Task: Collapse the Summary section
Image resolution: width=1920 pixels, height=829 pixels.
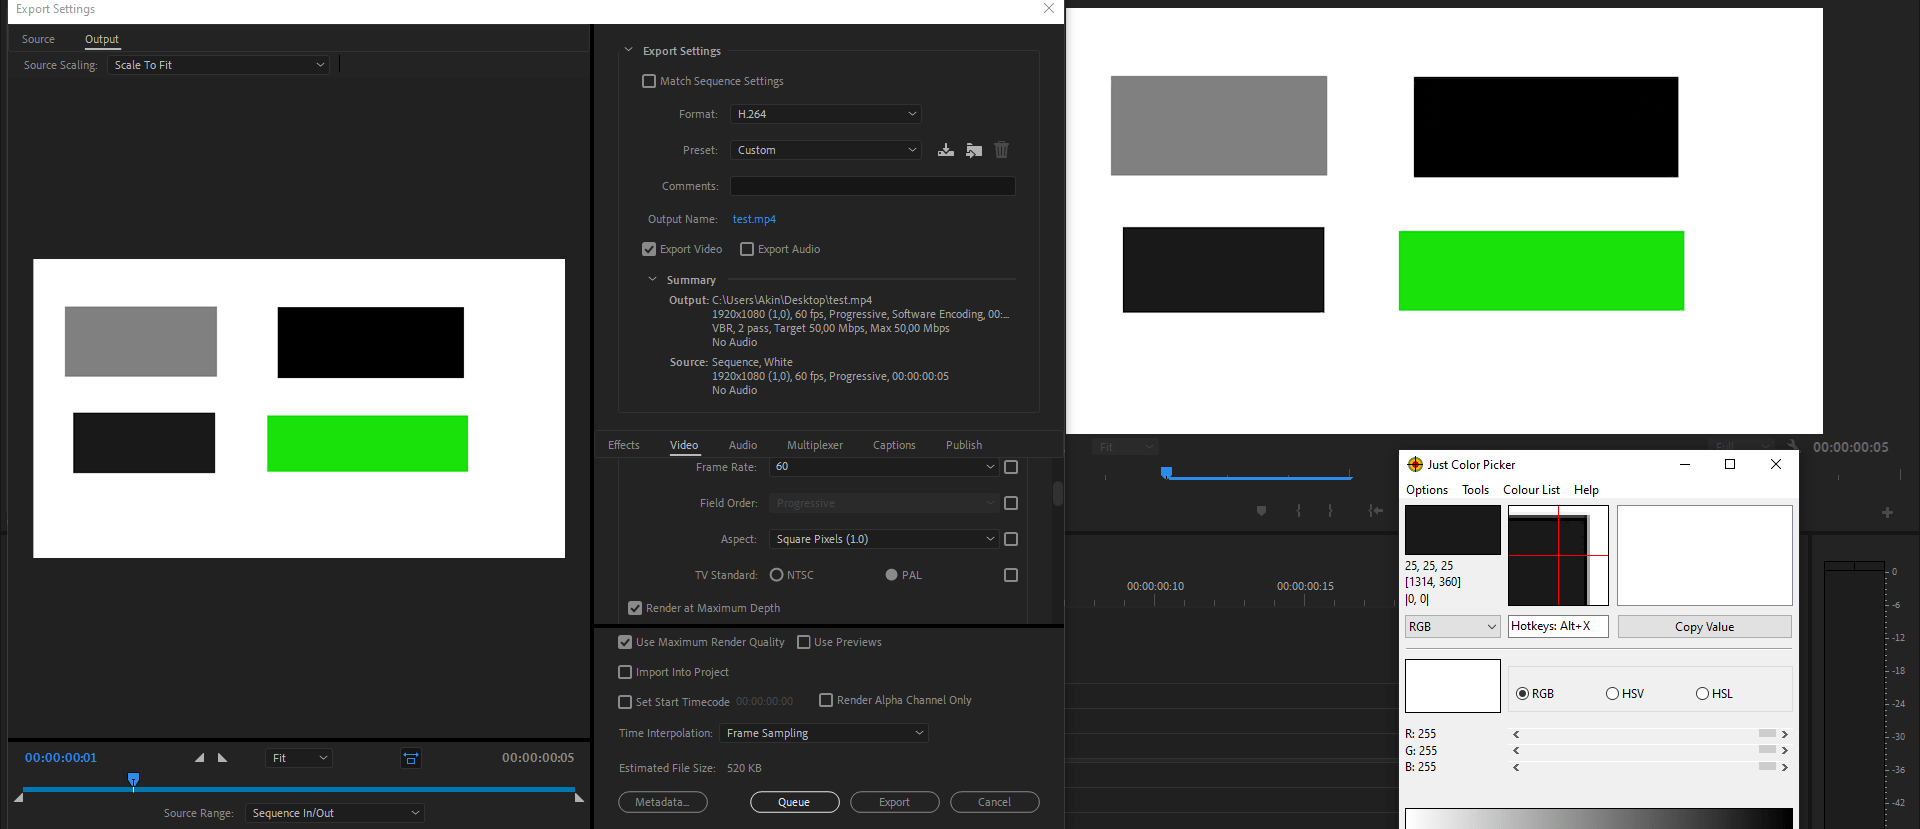Action: click(x=652, y=280)
